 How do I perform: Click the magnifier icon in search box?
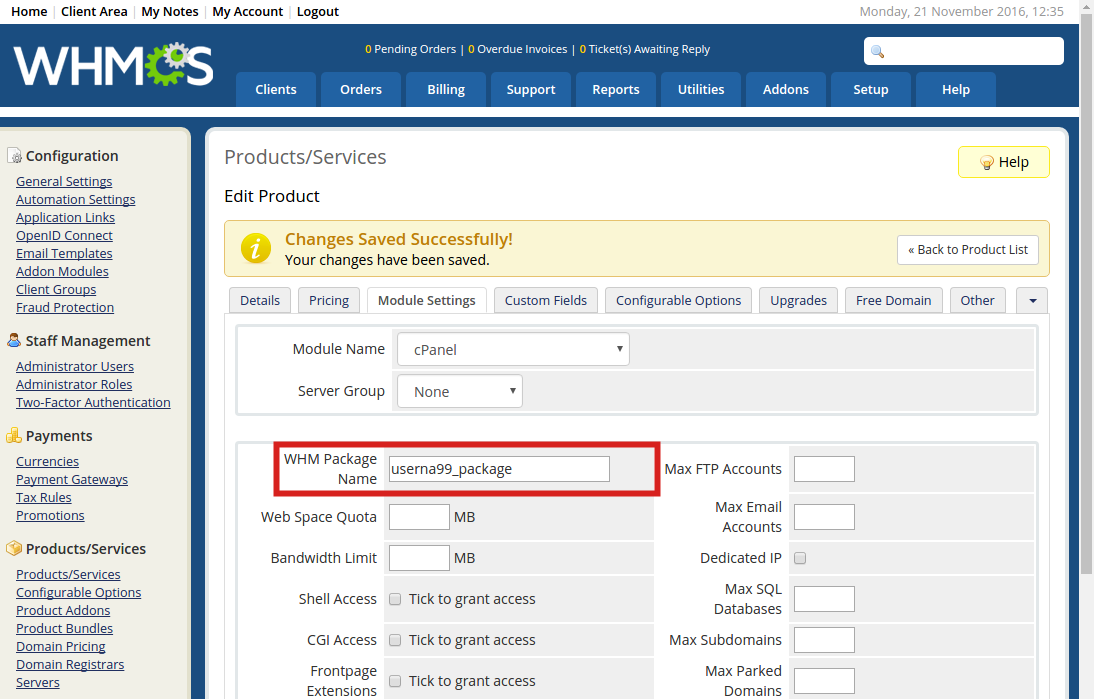pos(878,52)
